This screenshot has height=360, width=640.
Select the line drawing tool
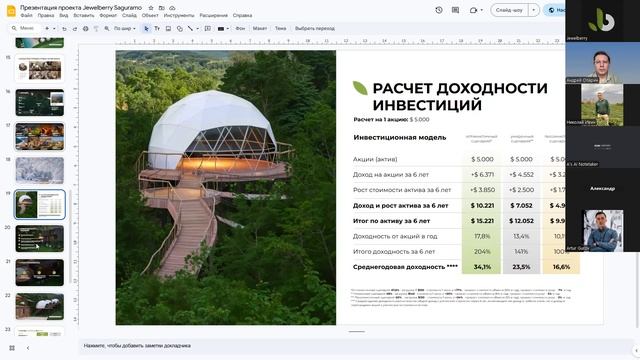(190, 29)
